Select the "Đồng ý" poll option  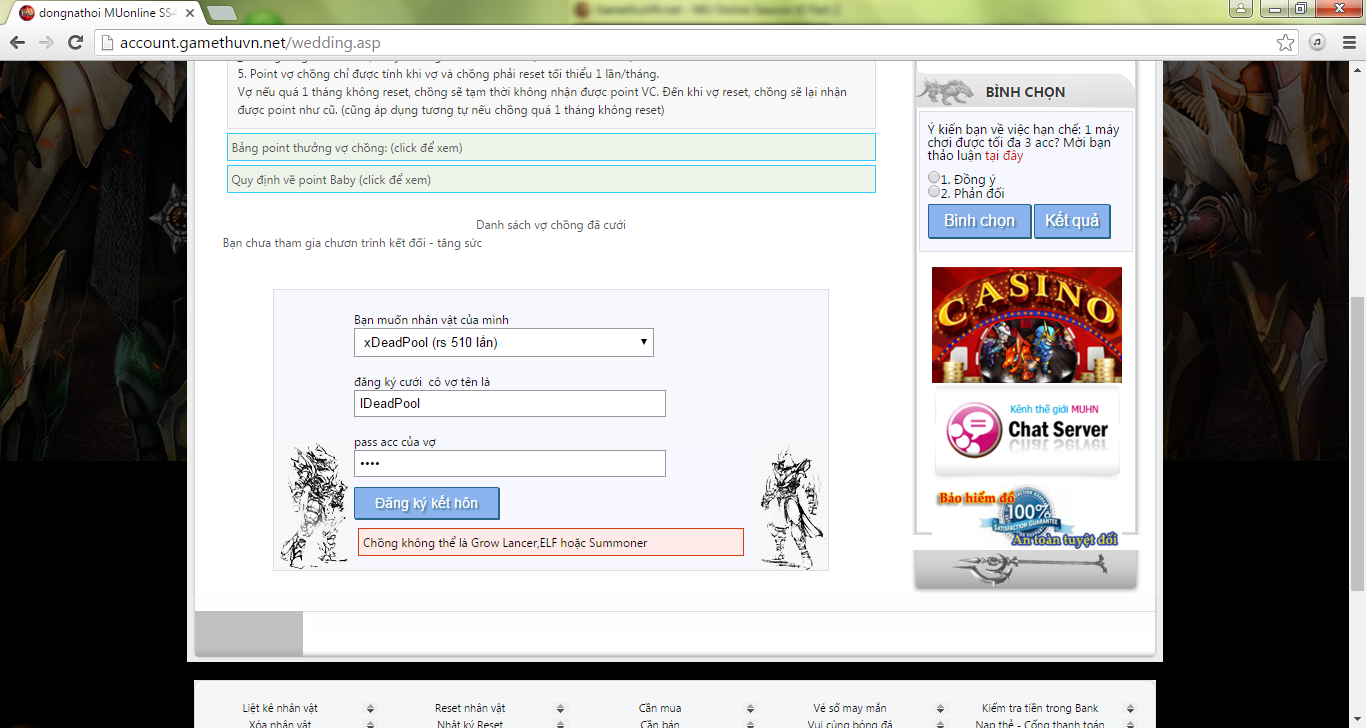pos(934,178)
